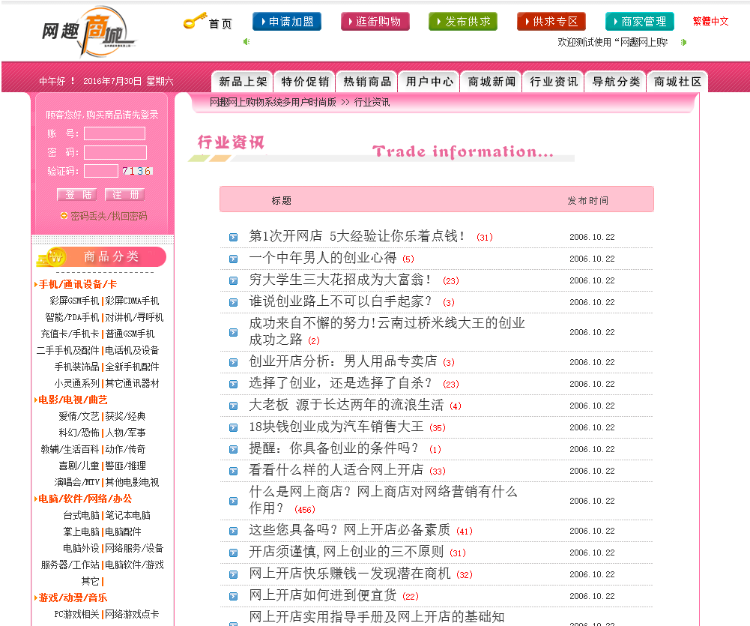Click the right green marquee arrow icon
This screenshot has width=750, height=626.
[684, 42]
